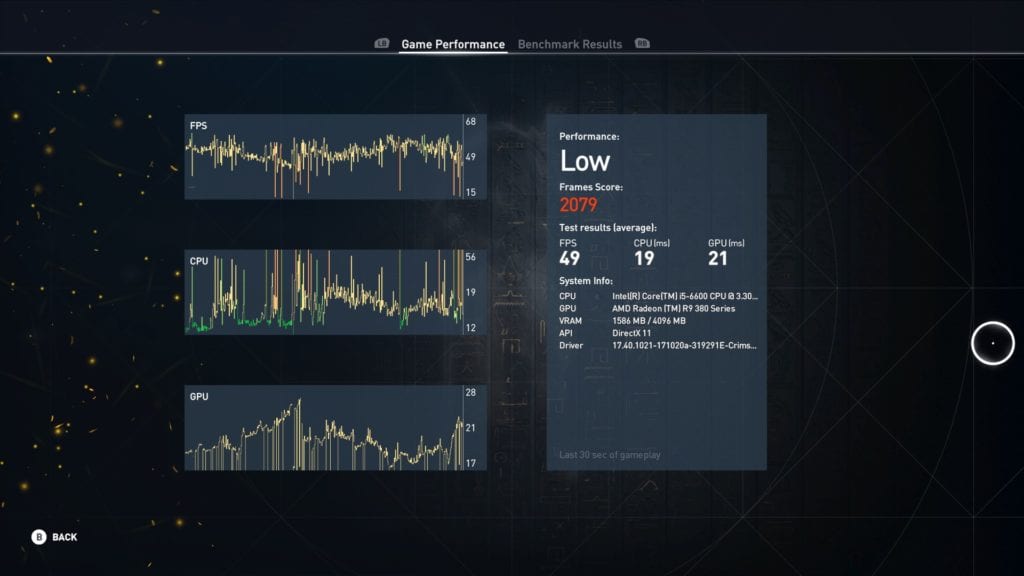1024x576 pixels.
Task: Click the circular cursor ring on the right
Action: (992, 343)
